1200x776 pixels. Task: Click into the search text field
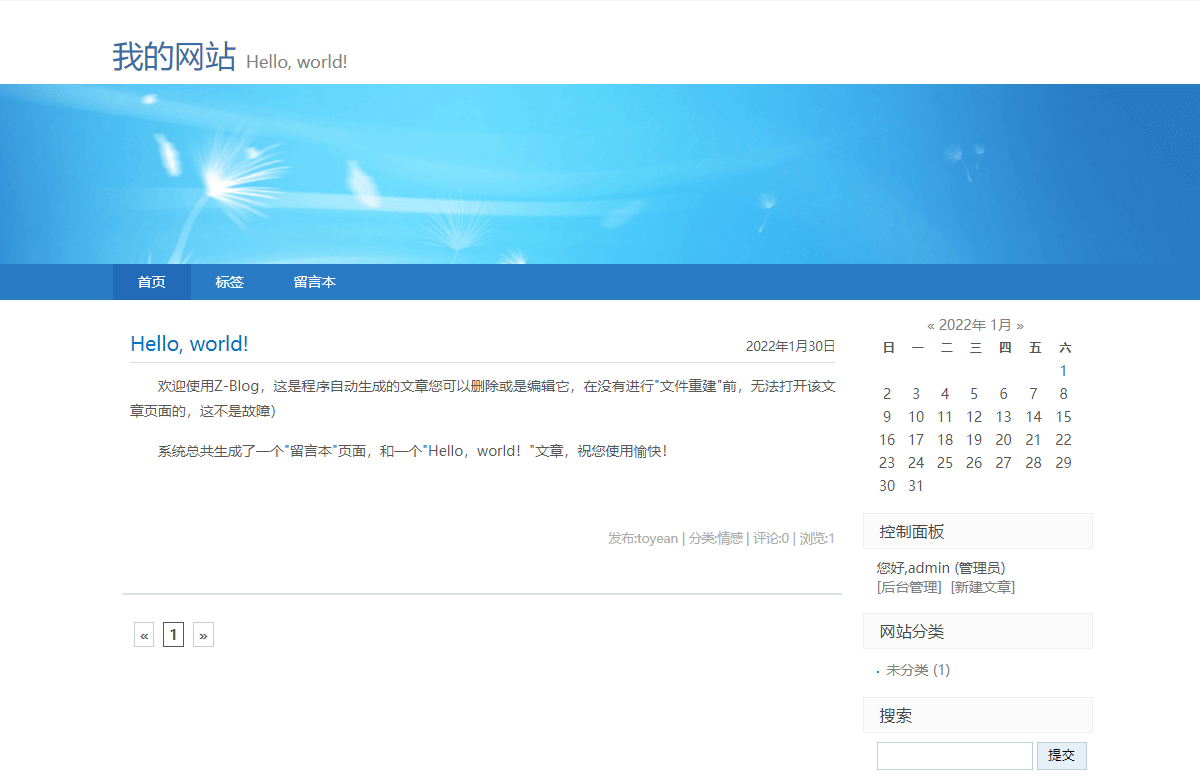(x=955, y=756)
